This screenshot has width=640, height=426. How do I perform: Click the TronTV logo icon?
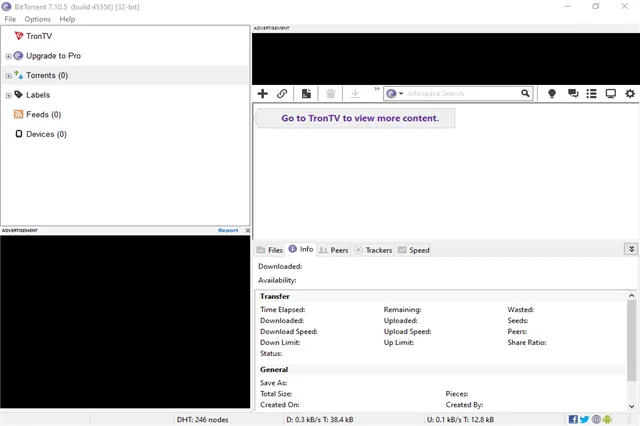(19, 36)
